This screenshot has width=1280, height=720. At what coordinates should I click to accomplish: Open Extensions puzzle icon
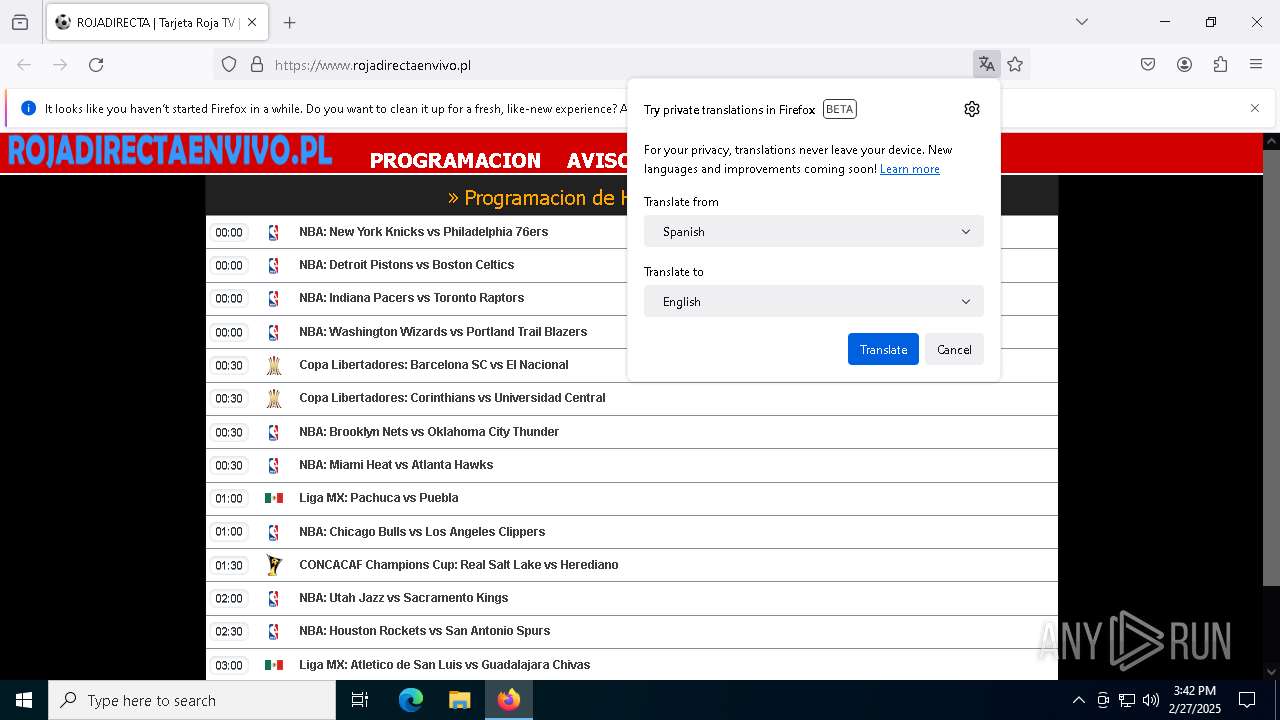click(x=1220, y=65)
